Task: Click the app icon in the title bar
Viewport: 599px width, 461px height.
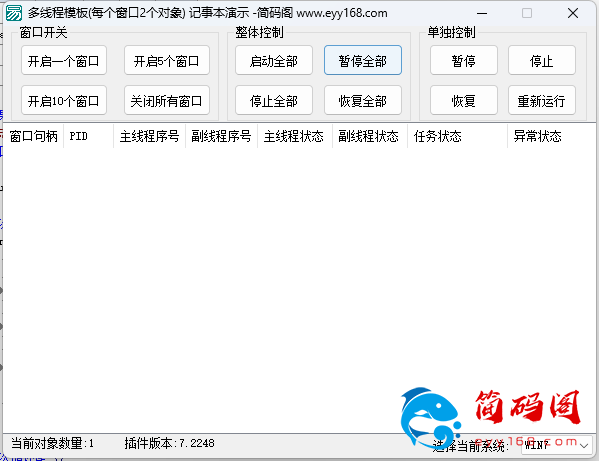Action: (x=14, y=13)
